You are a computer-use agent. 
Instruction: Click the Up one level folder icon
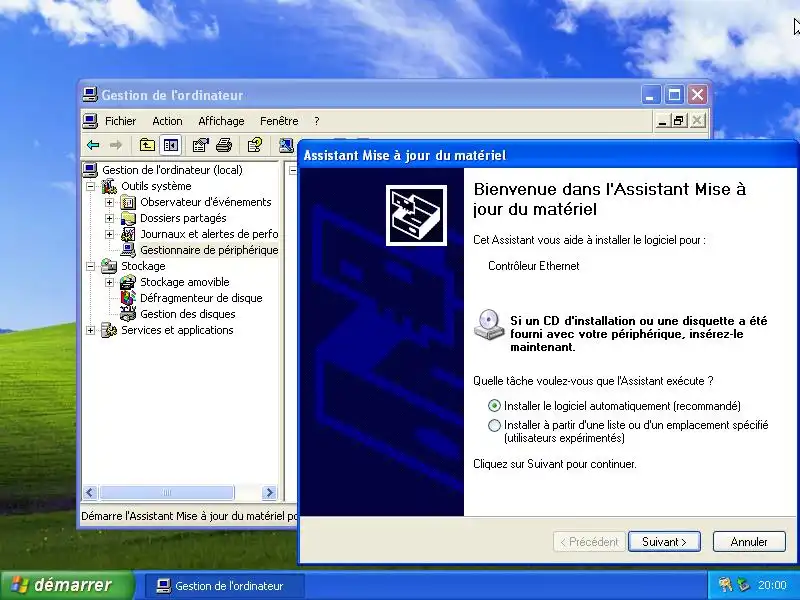click(x=147, y=145)
